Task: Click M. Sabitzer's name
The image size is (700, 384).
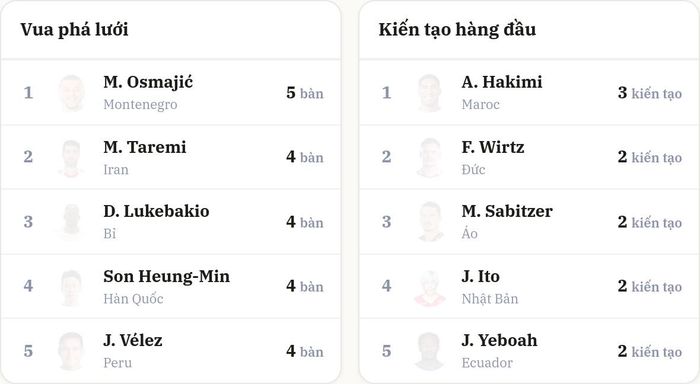Action: [507, 211]
